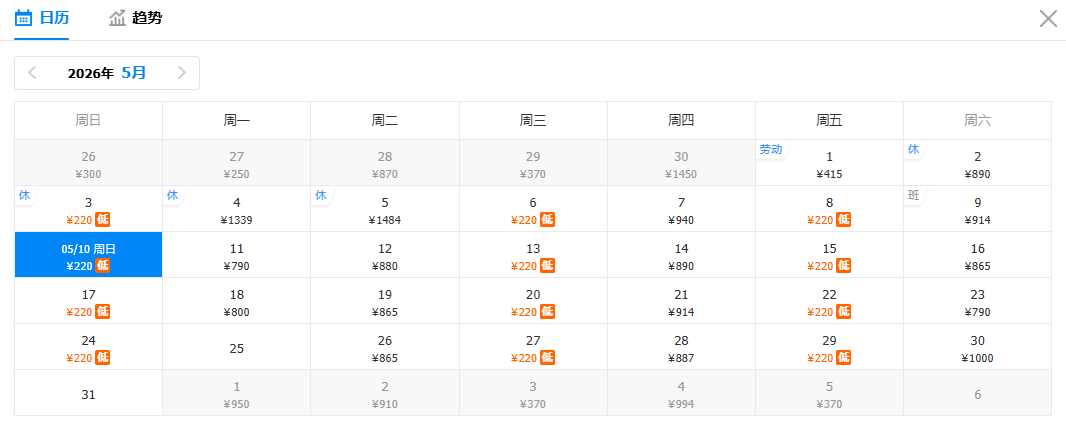Click the orange 低 badge on May 6

tap(548, 220)
